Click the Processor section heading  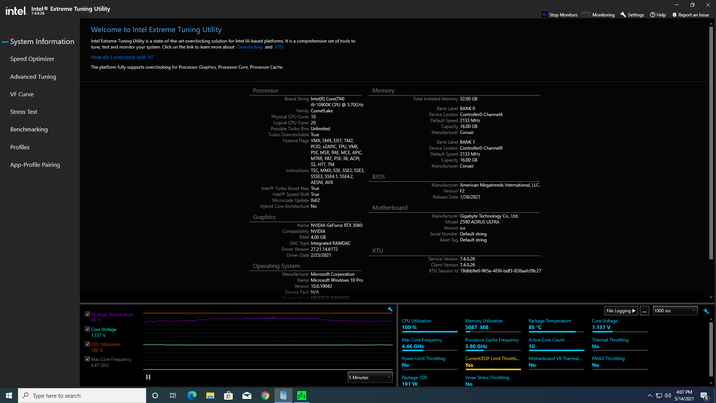click(265, 91)
